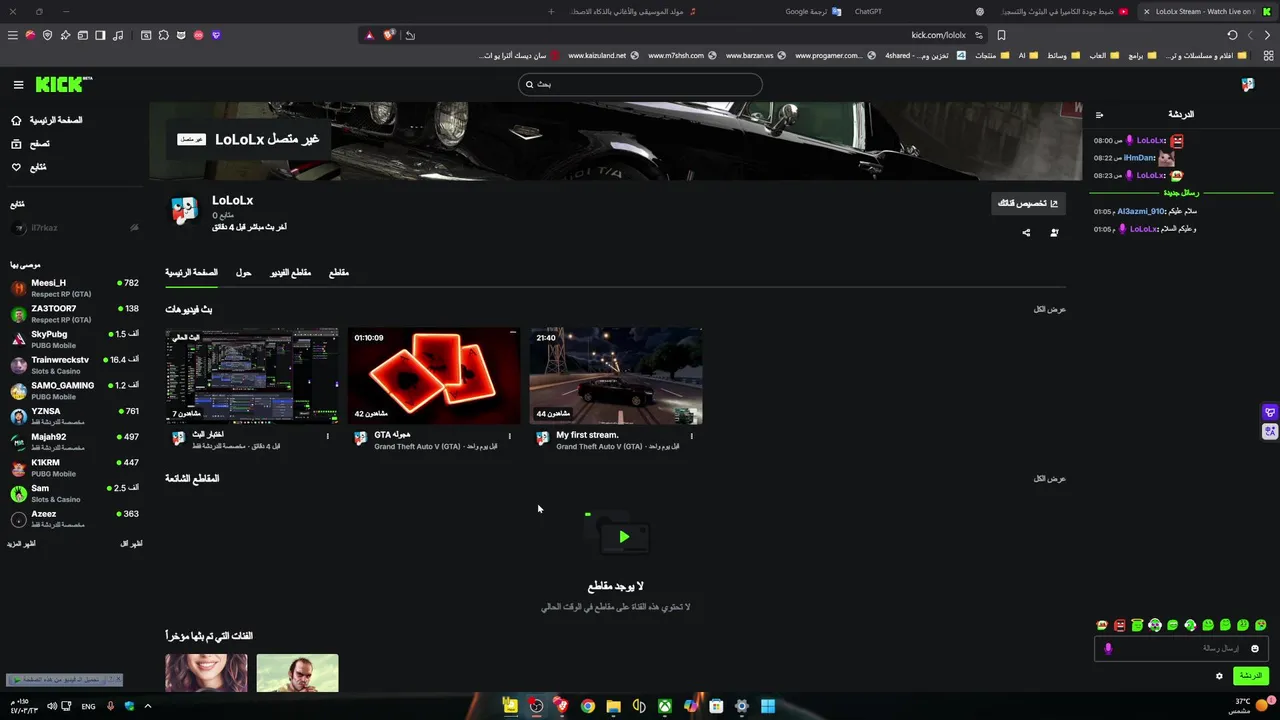Screen dimensions: 1280x720
Task: Open the My first stream video thumbnail
Action: (616, 376)
